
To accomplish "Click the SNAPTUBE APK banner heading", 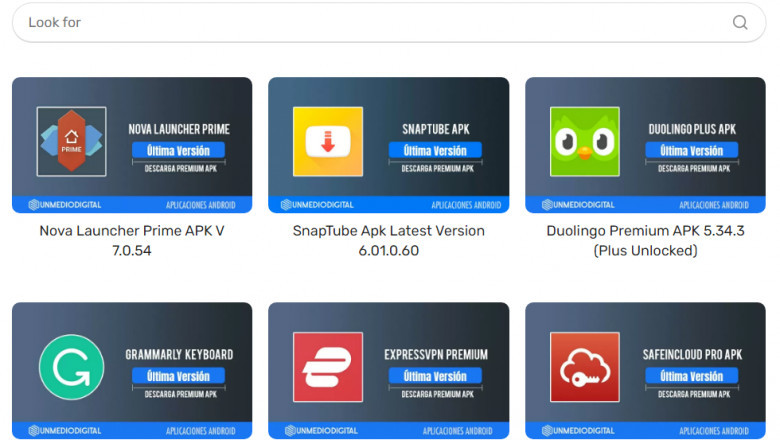I will (x=436, y=129).
